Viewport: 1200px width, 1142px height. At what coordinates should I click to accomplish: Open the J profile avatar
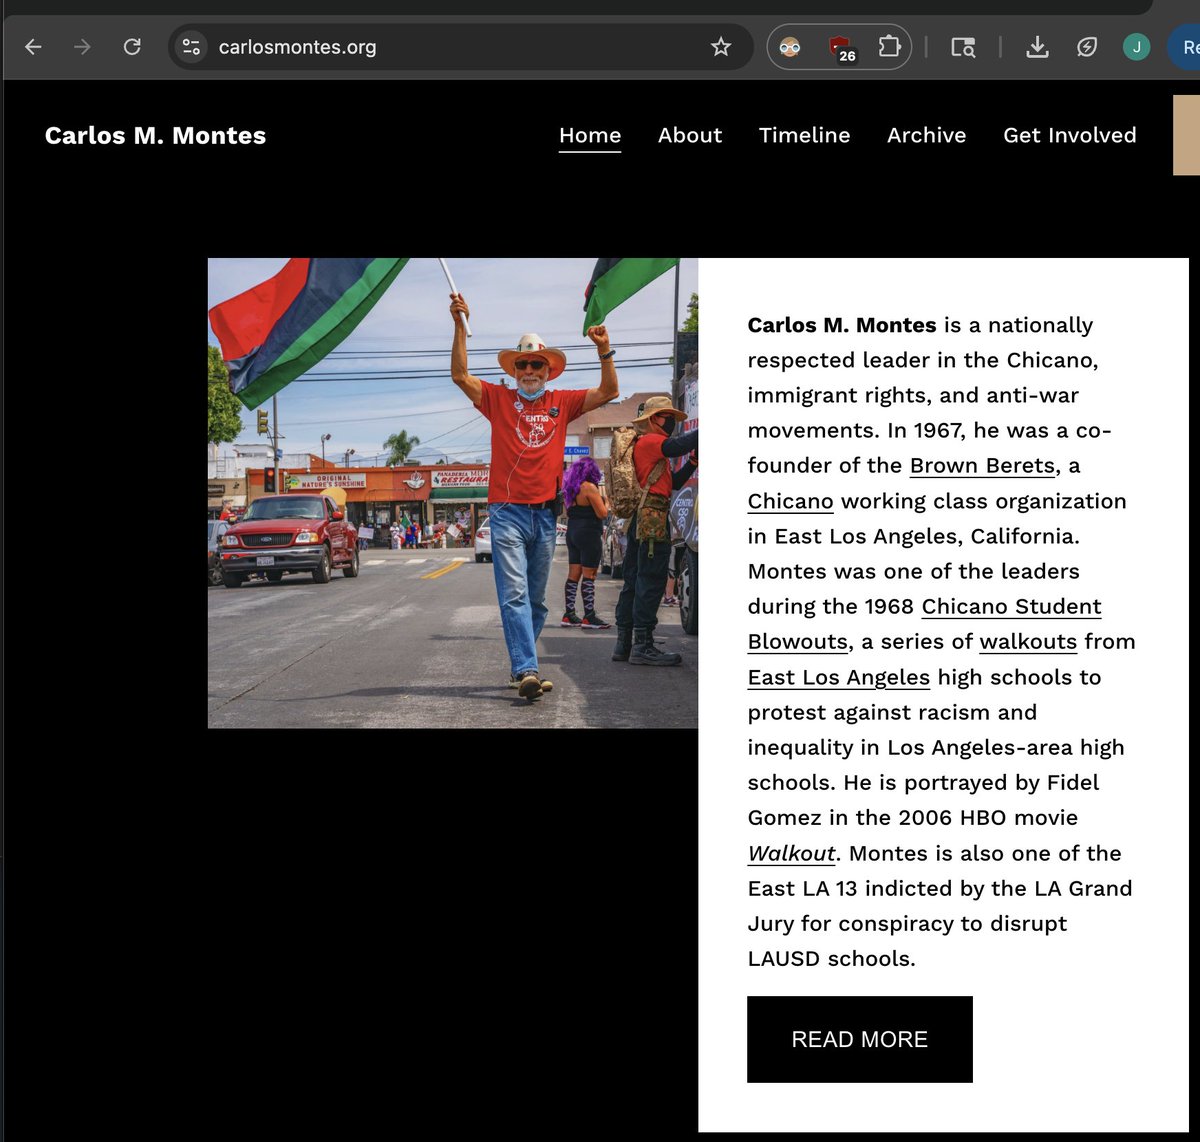(x=1136, y=47)
